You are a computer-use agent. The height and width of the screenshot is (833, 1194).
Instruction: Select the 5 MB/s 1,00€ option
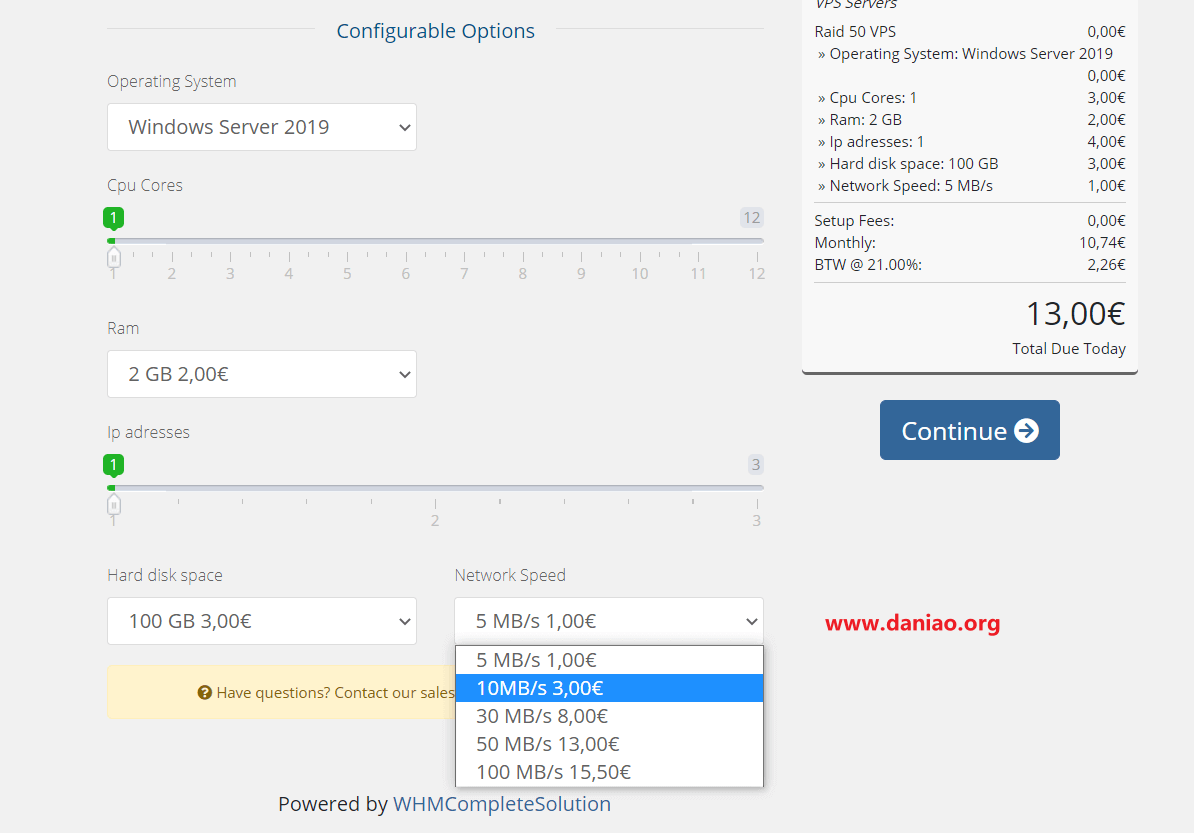609,660
